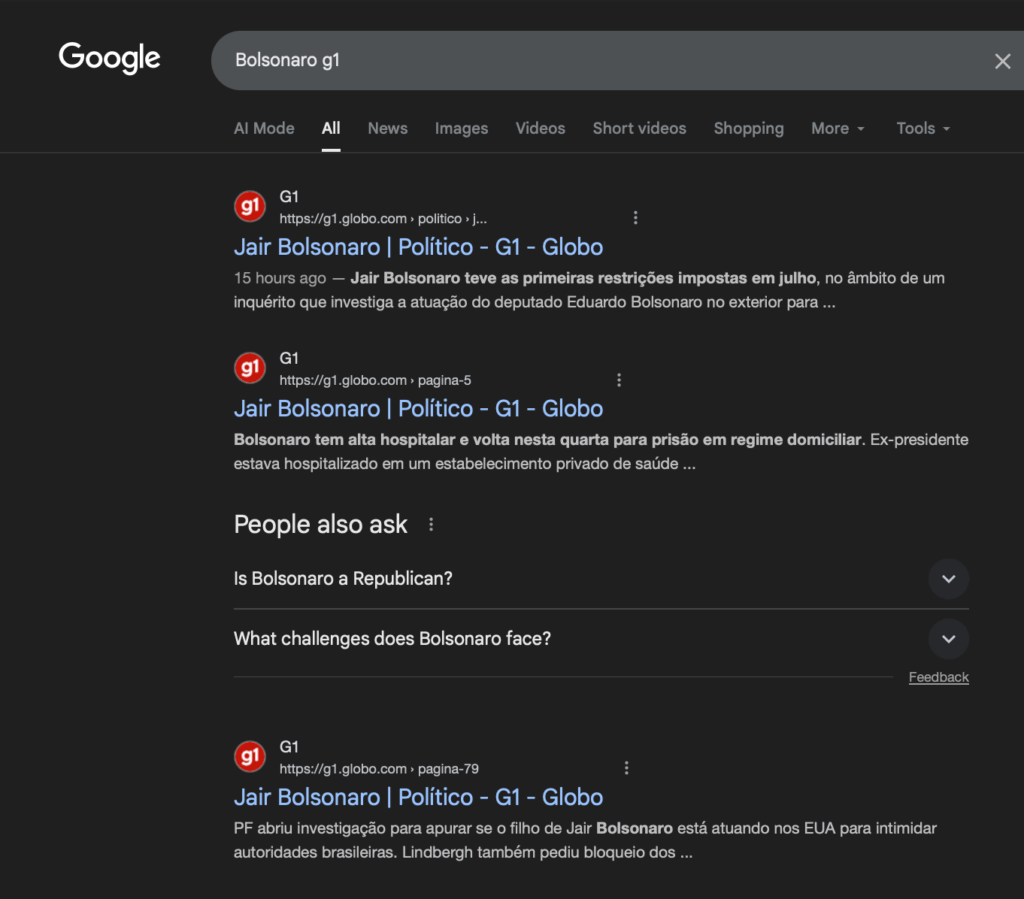Expand 'Is Bolsonaro a Republican?' question

948,578
